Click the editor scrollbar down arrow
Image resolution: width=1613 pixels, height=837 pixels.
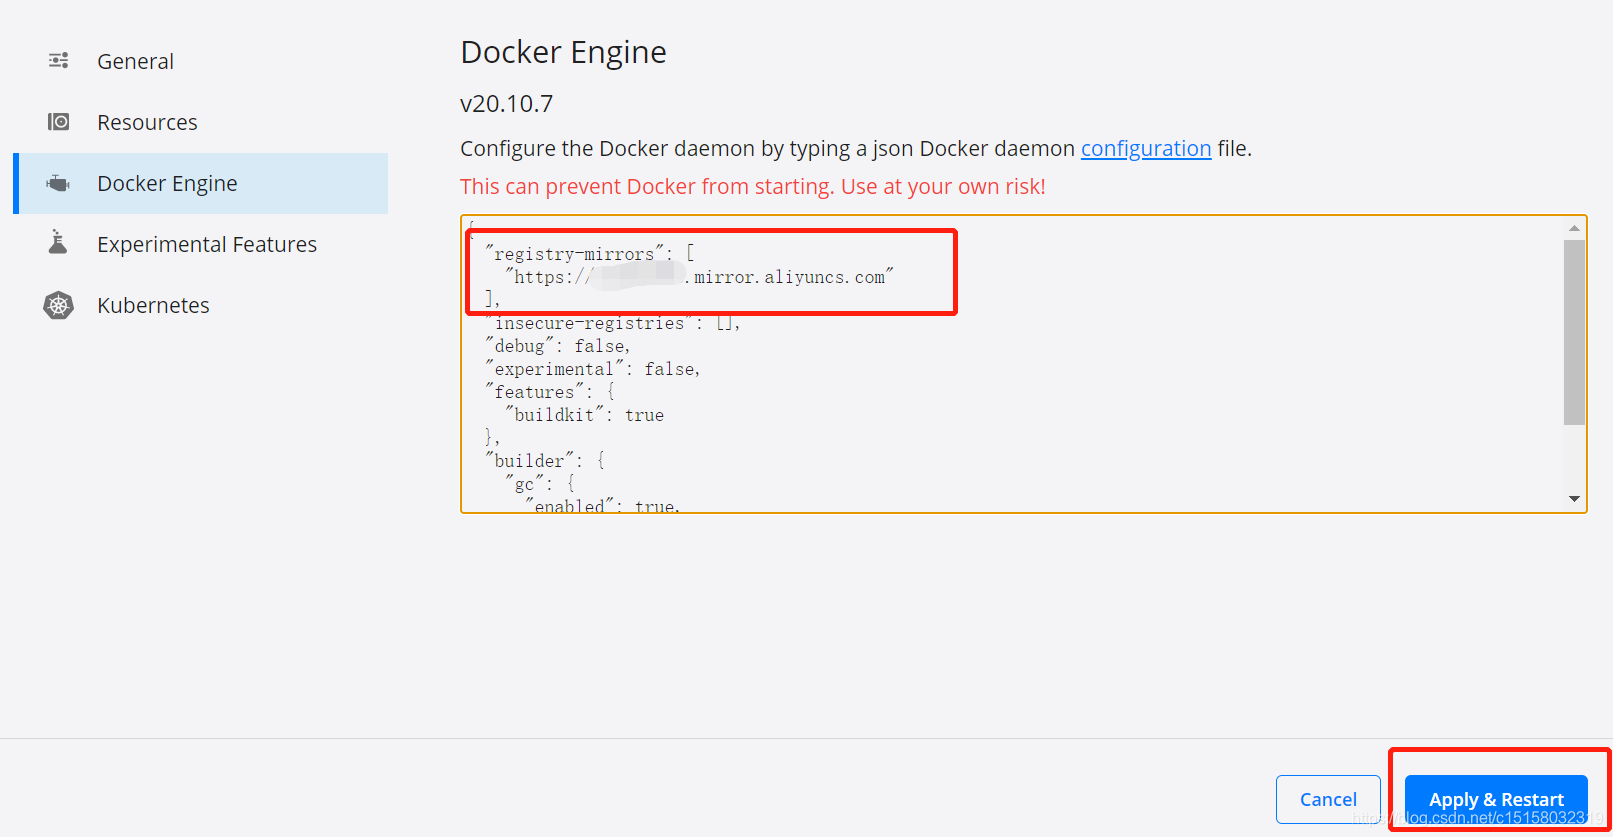pos(1575,498)
